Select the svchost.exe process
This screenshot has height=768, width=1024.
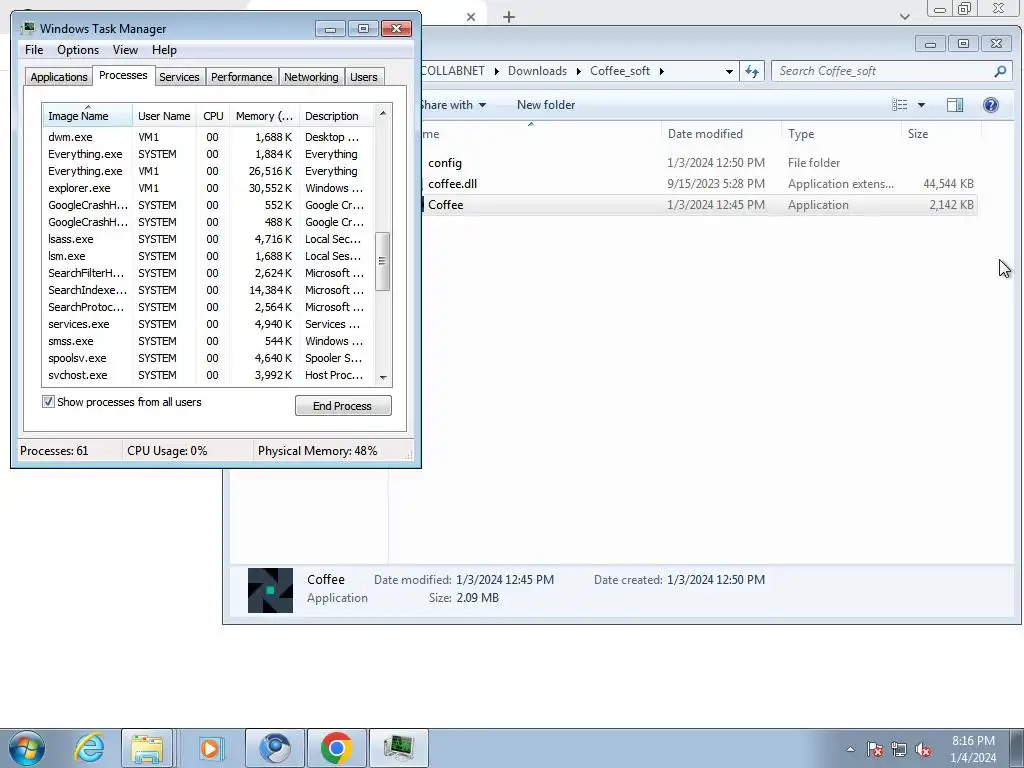(x=208, y=375)
